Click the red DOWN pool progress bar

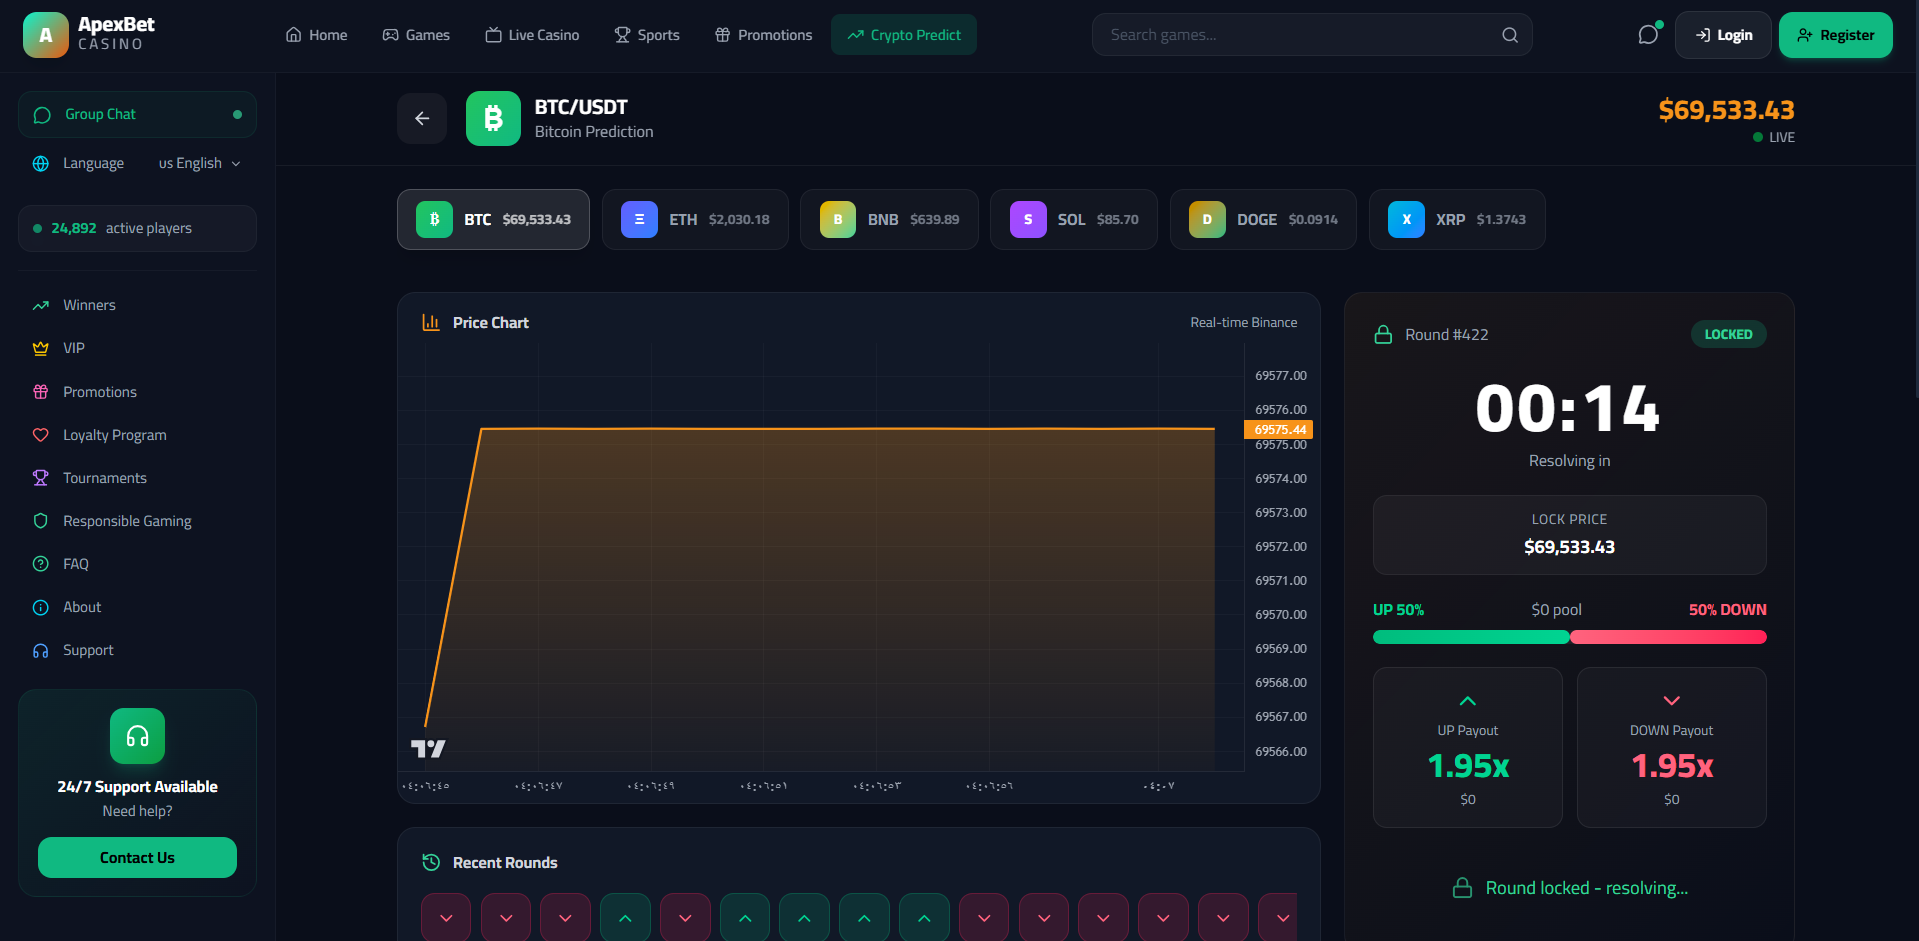(1668, 637)
